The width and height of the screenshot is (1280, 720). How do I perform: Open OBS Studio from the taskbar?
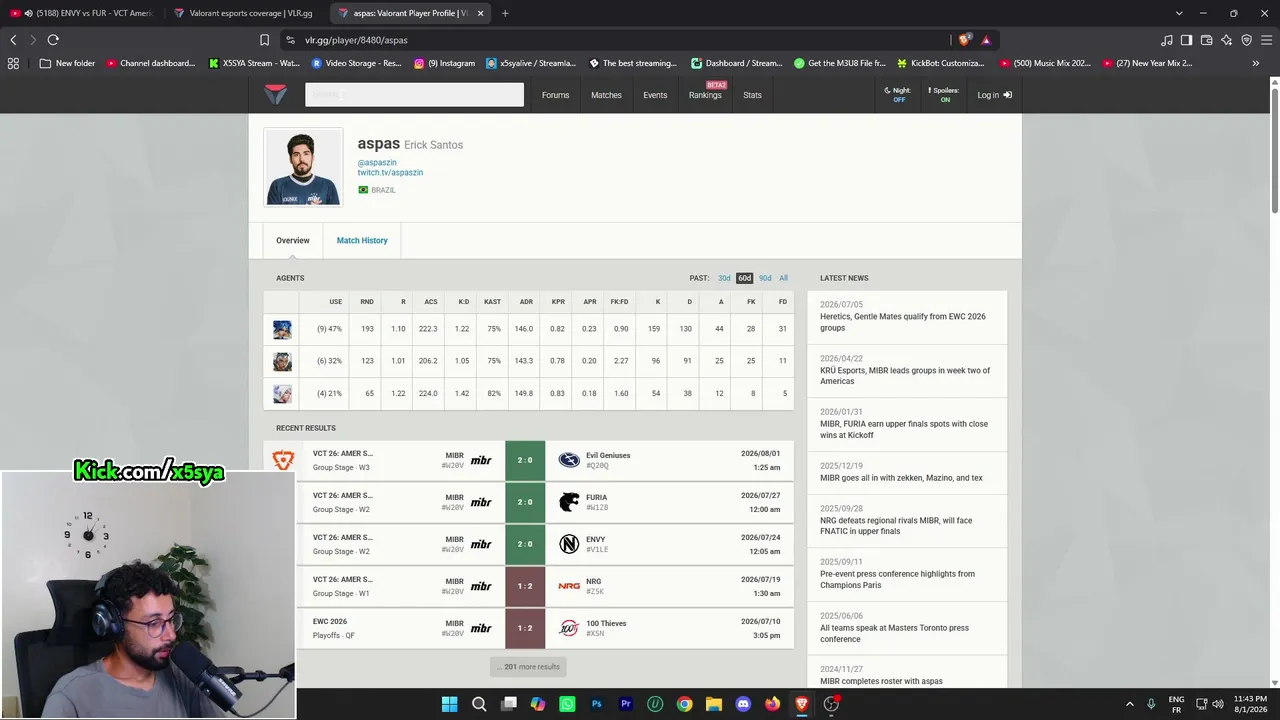point(831,704)
